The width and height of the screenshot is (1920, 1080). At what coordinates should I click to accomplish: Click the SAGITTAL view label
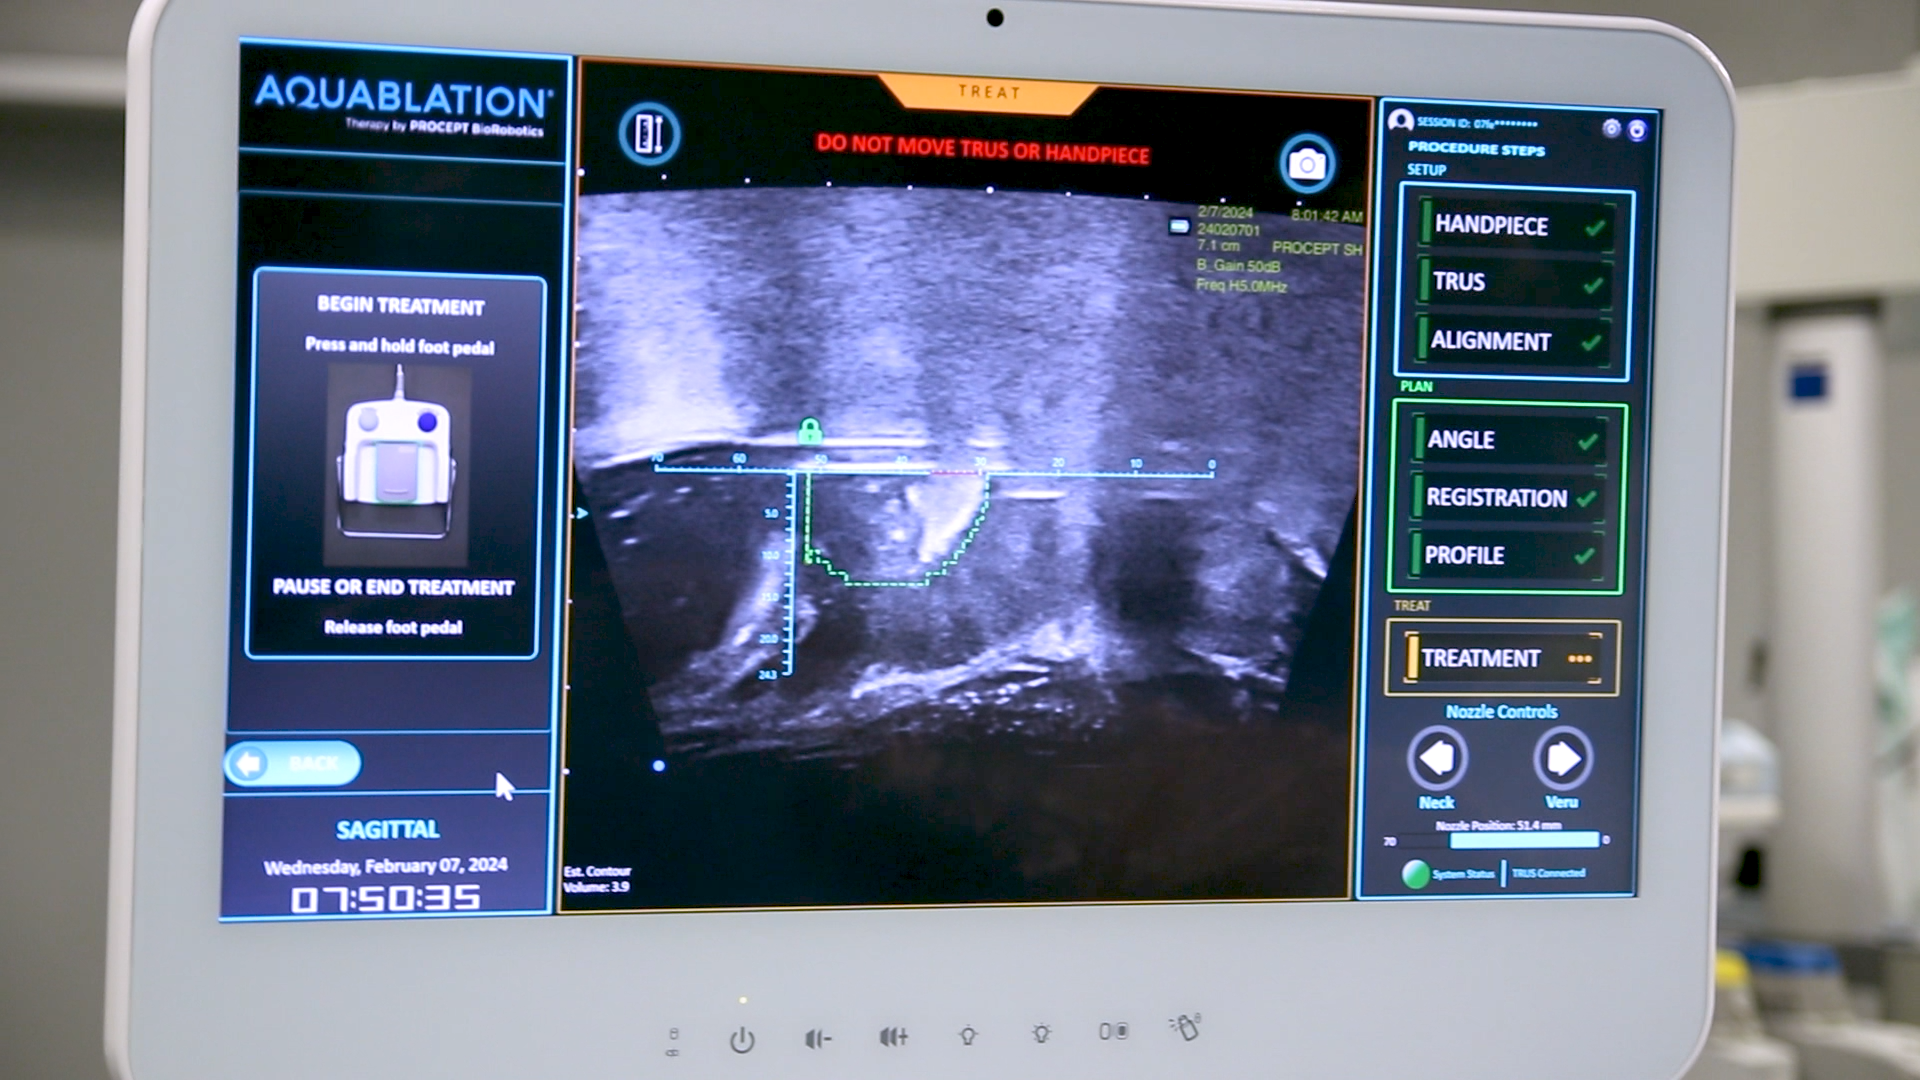coord(388,830)
